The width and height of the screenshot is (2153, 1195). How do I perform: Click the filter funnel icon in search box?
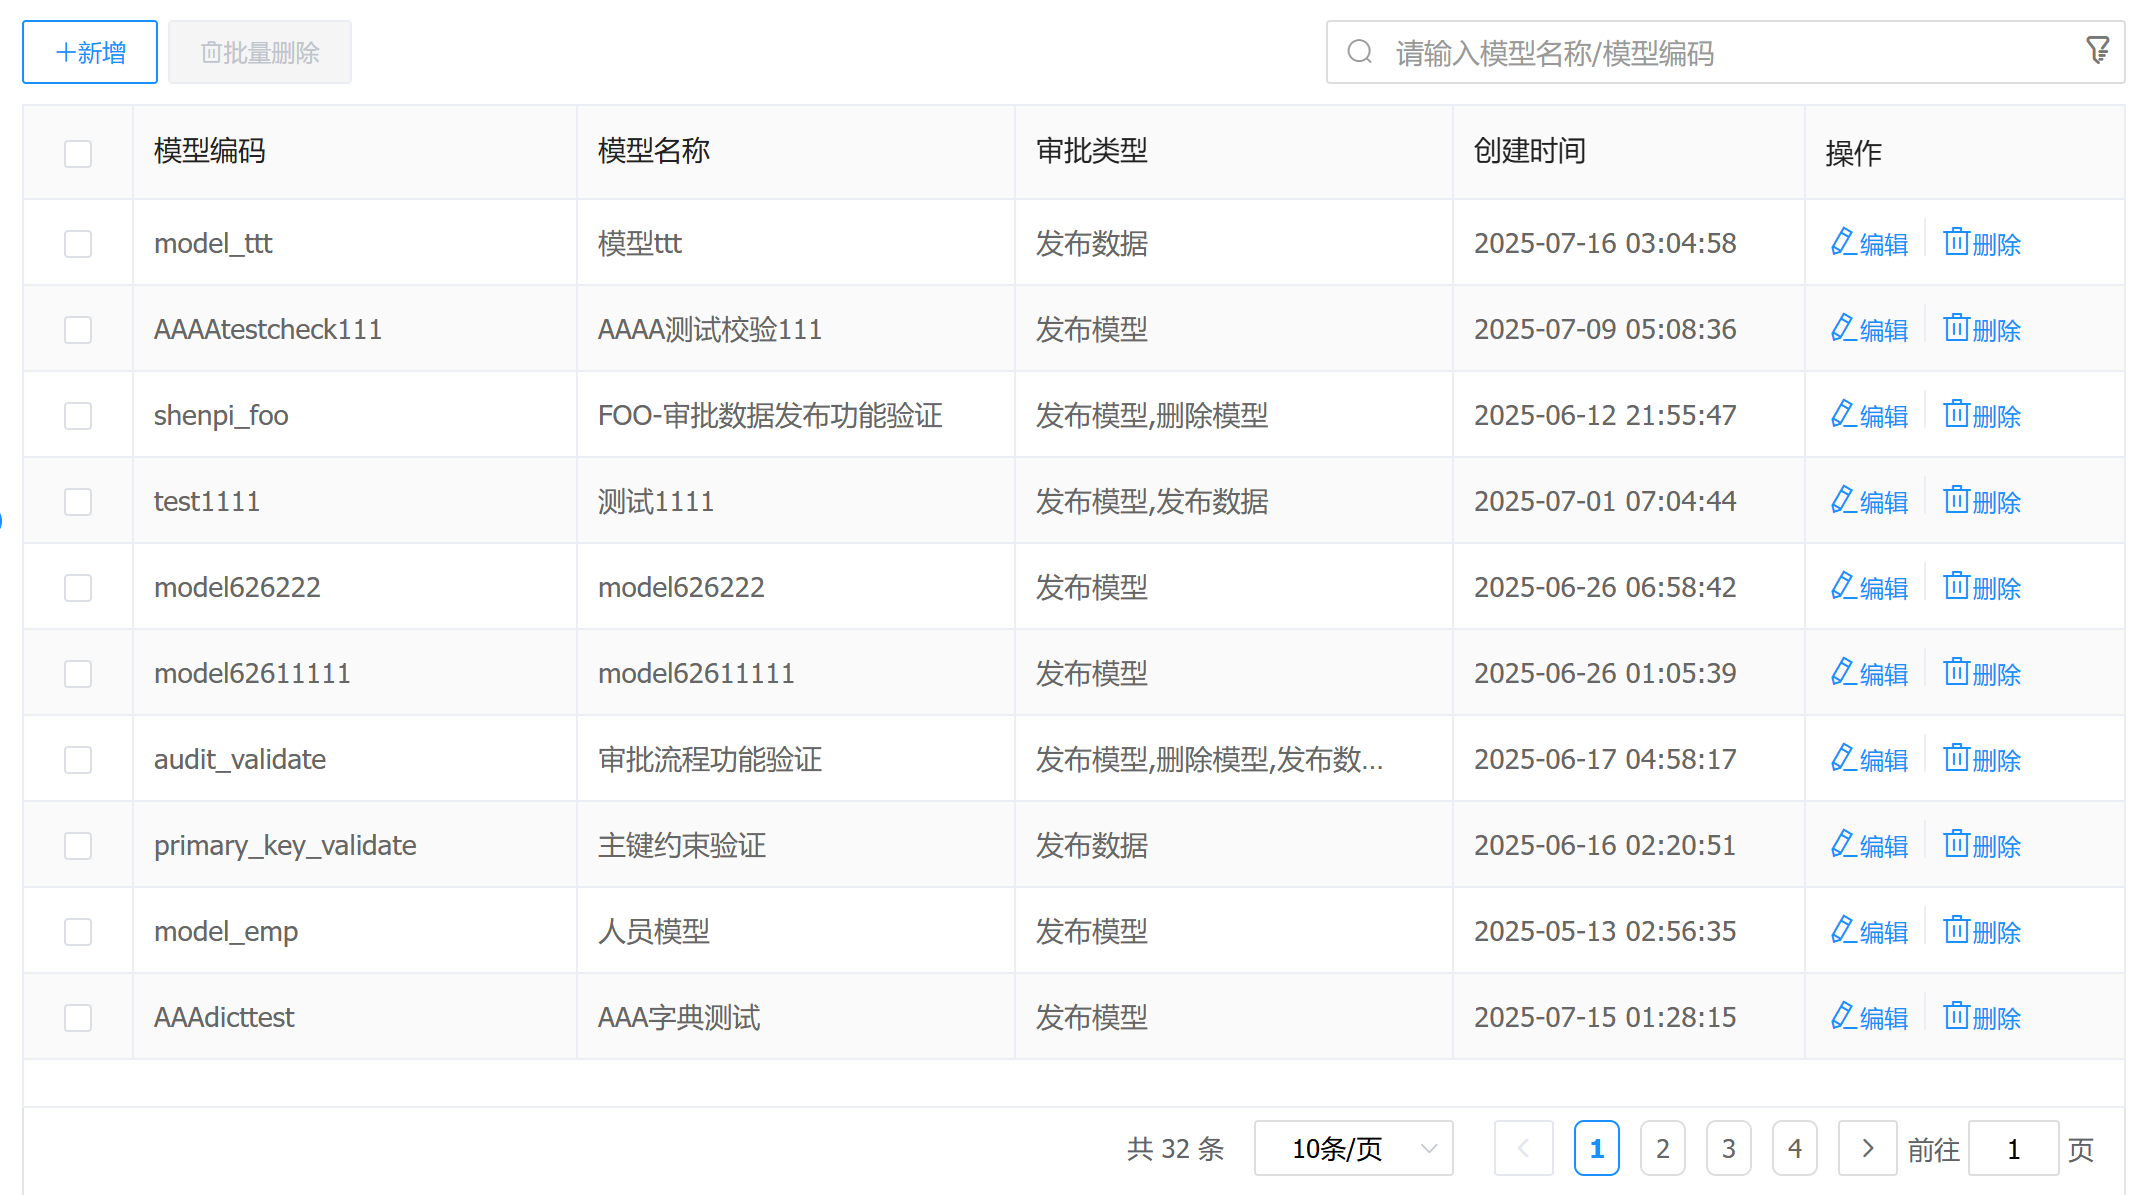pos(2097,50)
